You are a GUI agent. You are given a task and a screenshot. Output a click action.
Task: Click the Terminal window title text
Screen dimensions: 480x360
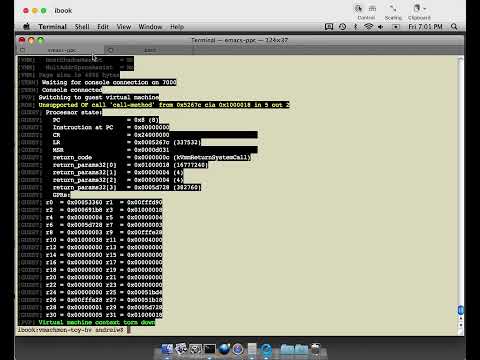pyautogui.click(x=239, y=40)
